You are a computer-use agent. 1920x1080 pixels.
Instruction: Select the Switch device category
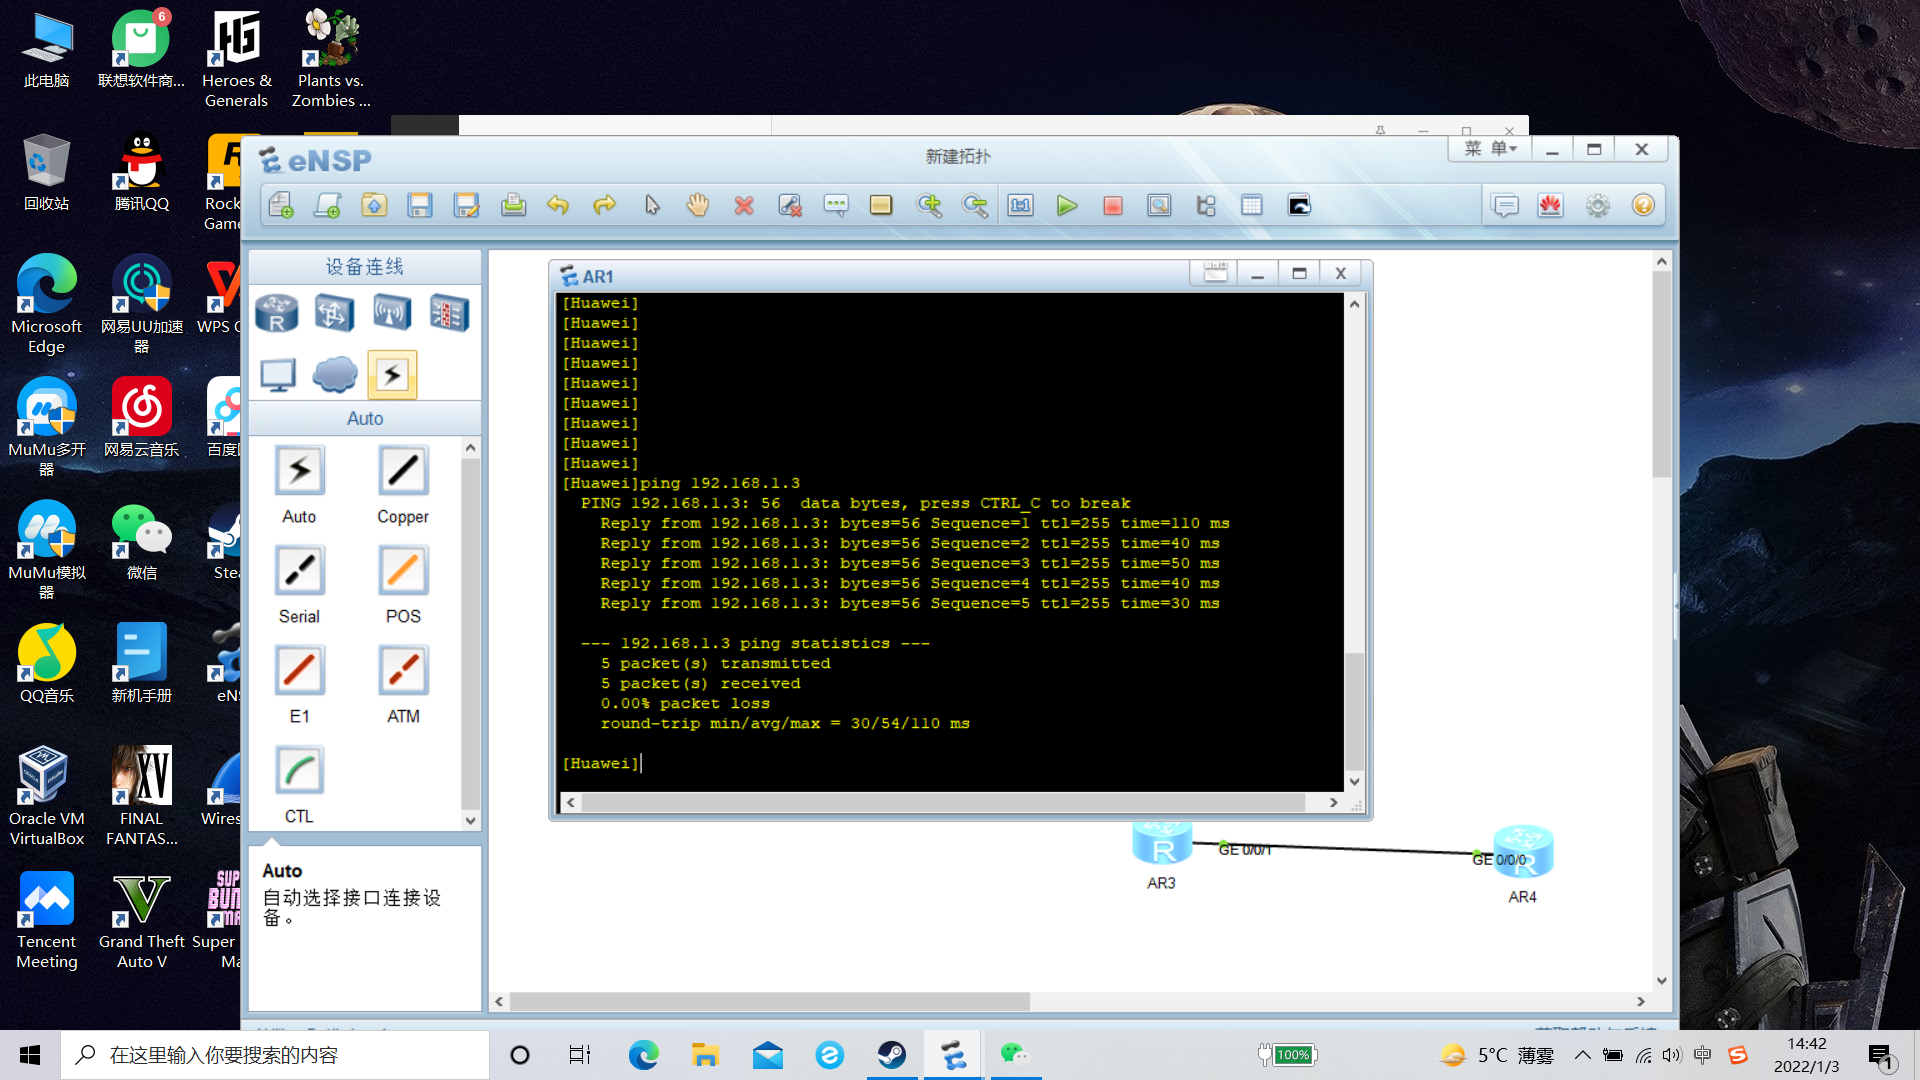334,314
